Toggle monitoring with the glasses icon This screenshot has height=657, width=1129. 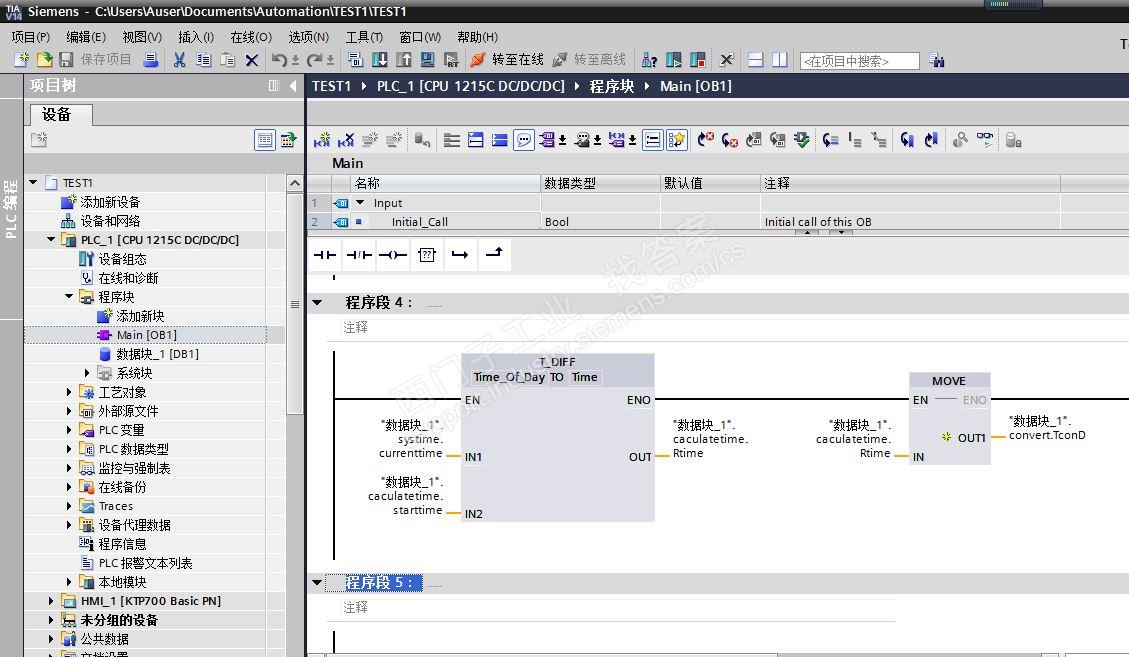point(984,140)
